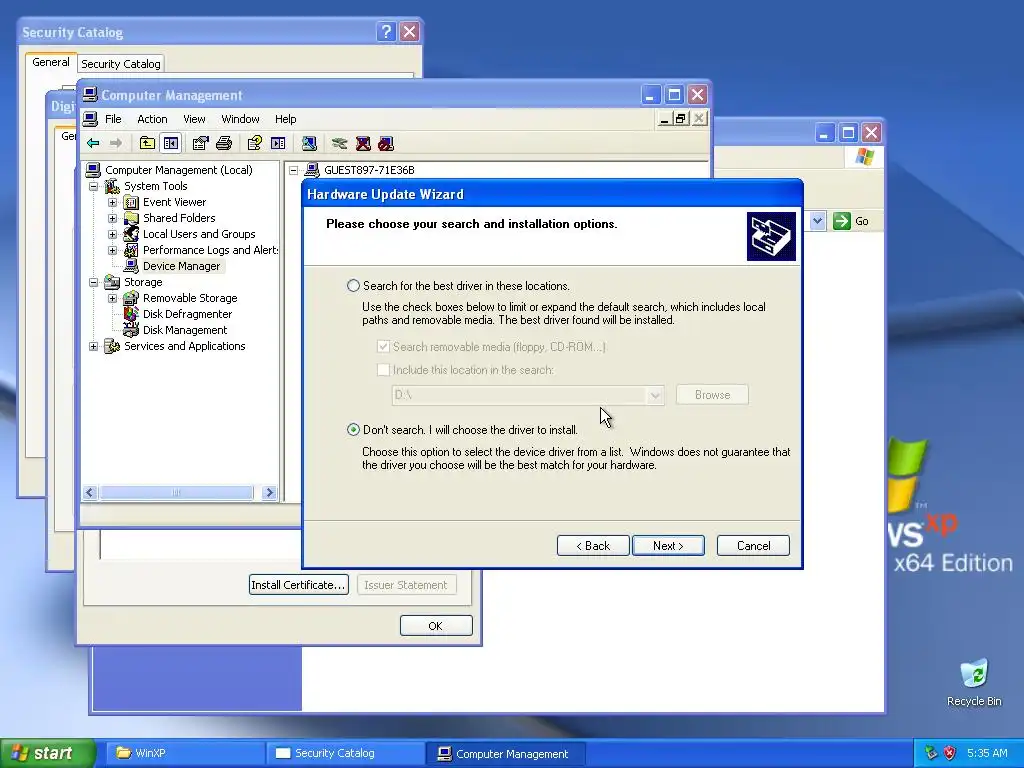The height and width of the screenshot is (768, 1024).
Task: Expand the Shared Folders tree node
Action: click(112, 218)
